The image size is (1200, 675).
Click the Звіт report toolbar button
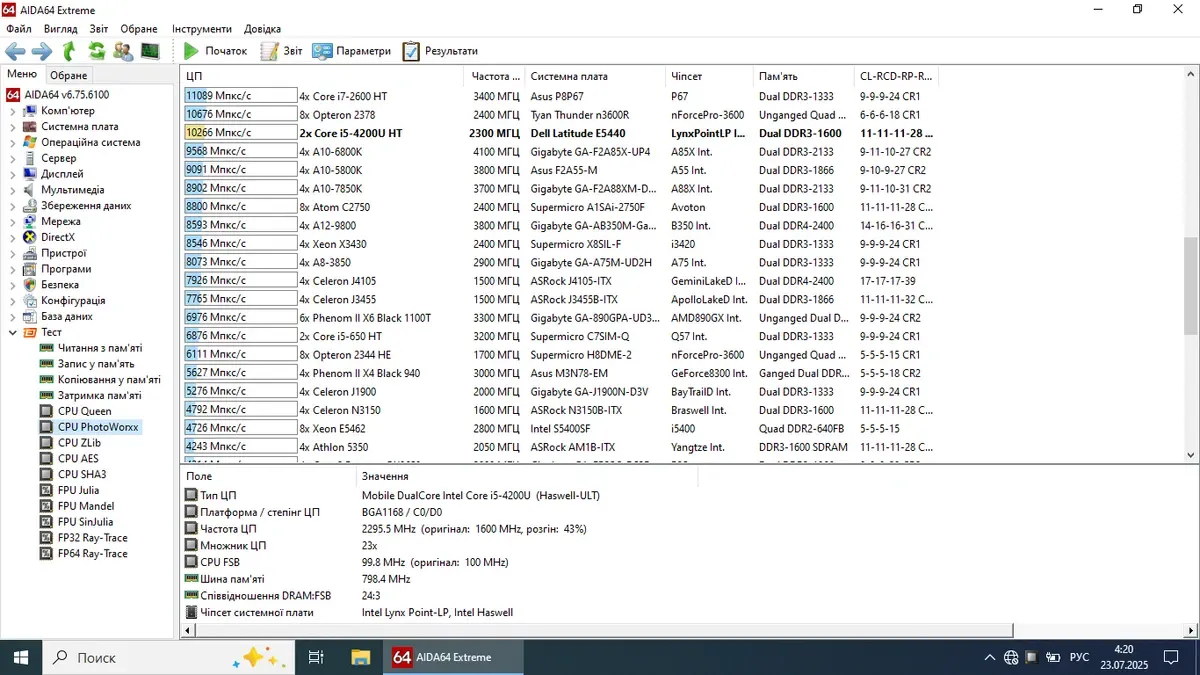click(282, 51)
